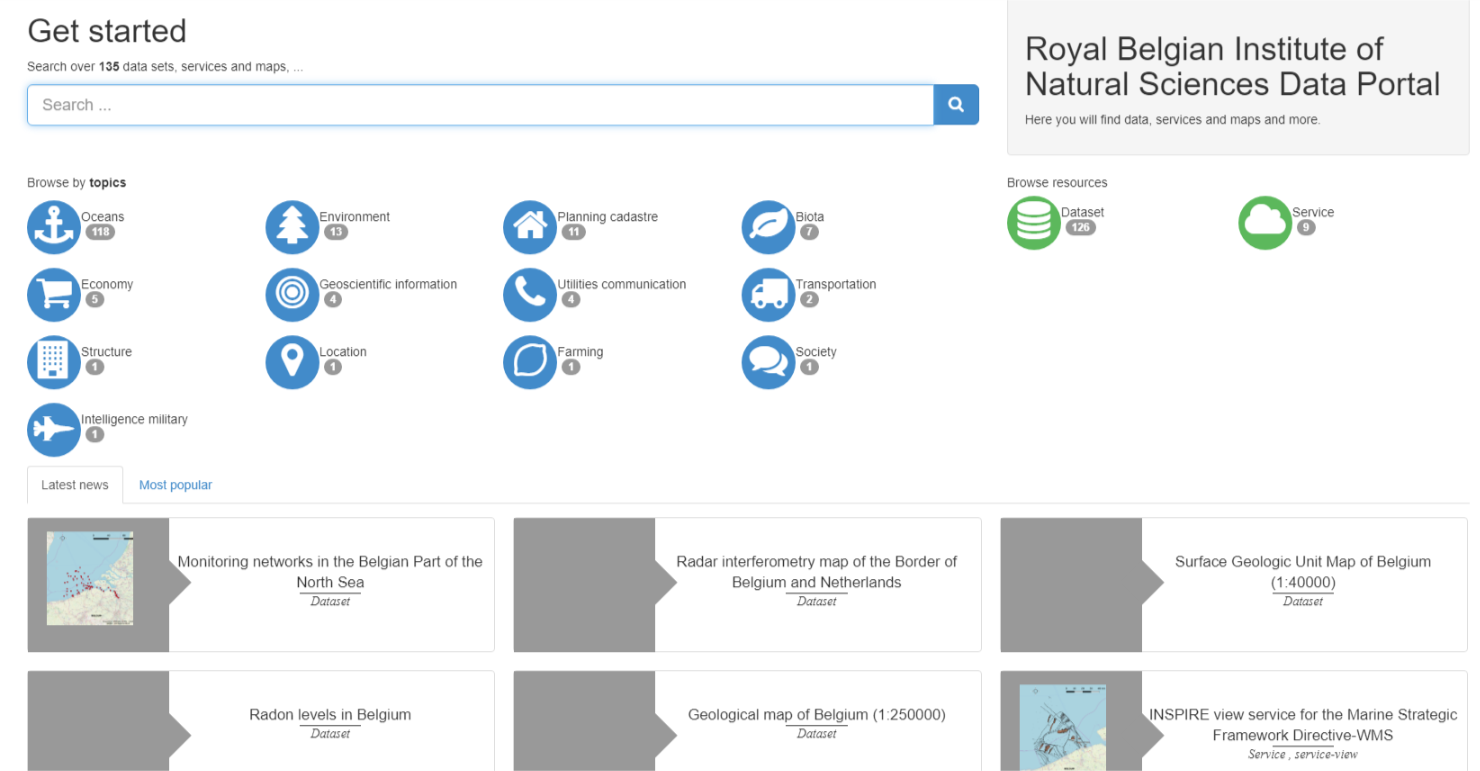Open the Structure building icon

(53, 362)
